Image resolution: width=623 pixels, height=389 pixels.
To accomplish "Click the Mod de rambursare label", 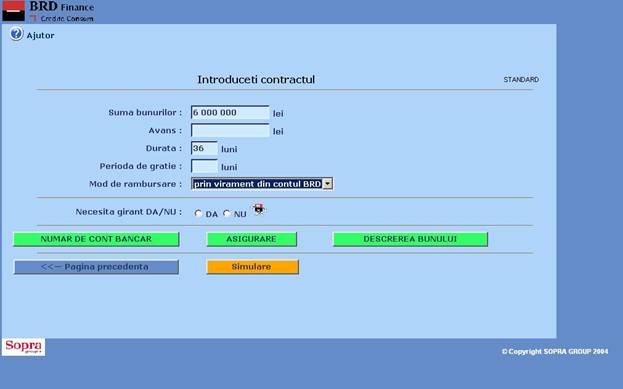I will 135,184.
